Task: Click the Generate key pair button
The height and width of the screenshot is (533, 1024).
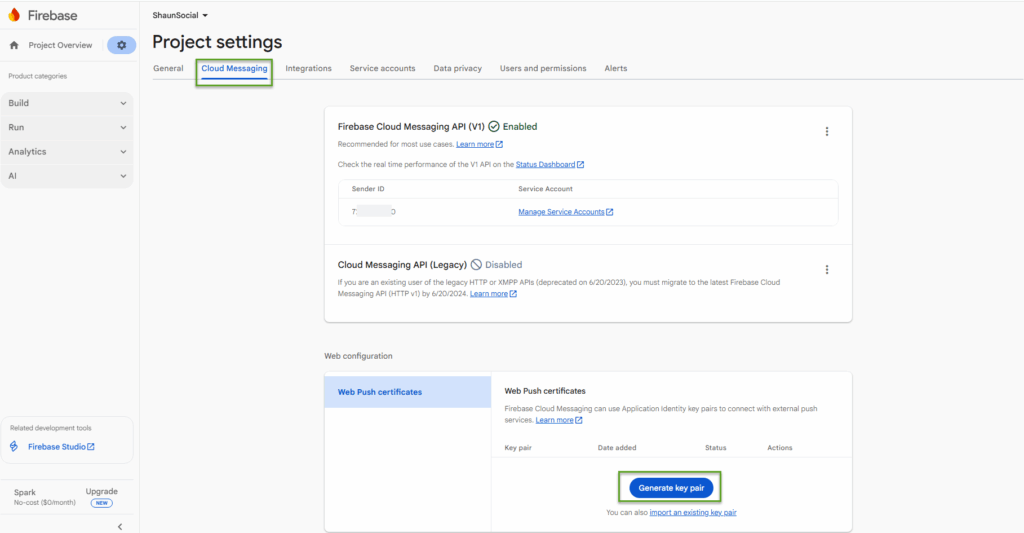Action: click(x=671, y=488)
